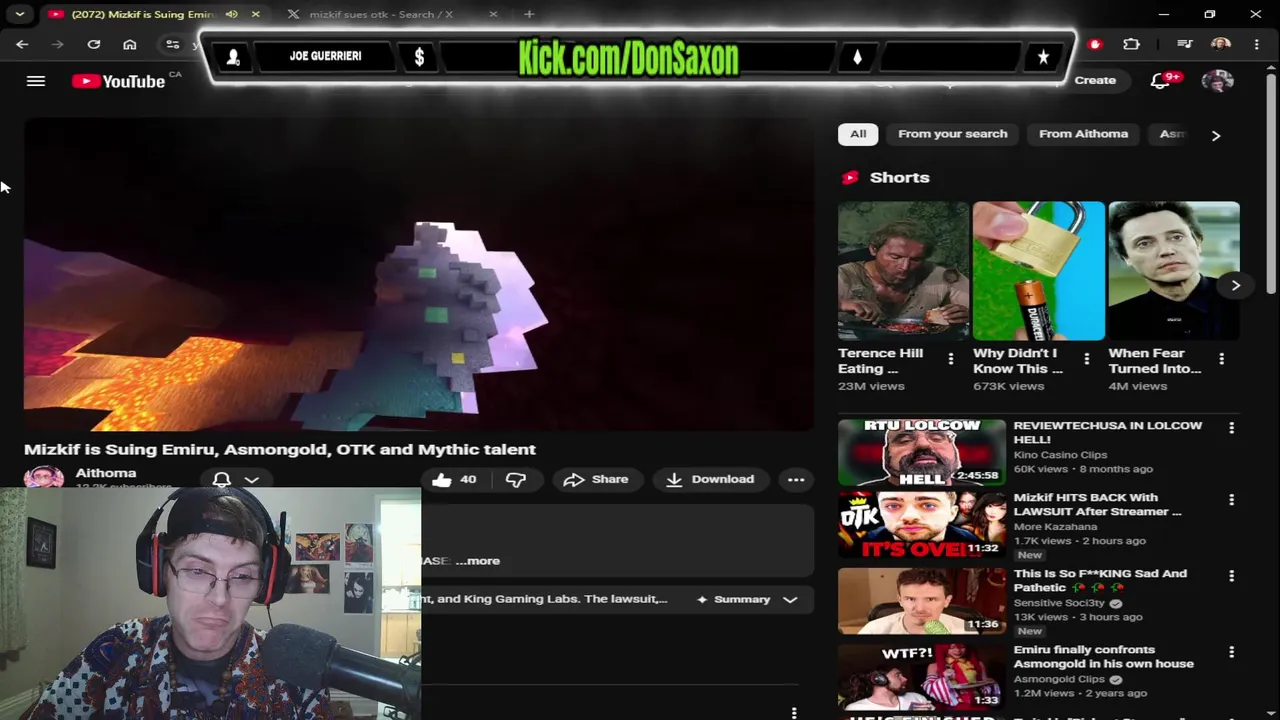Show next Shorts with carousel arrow

pos(1235,285)
